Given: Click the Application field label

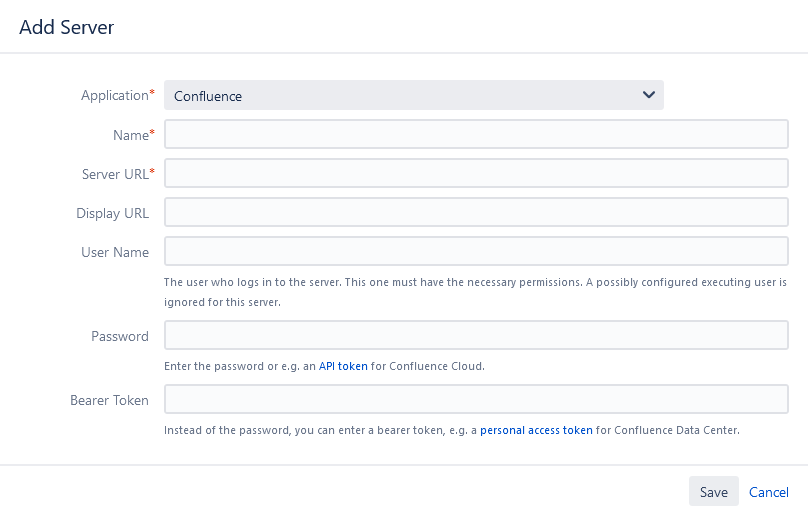Looking at the screenshot, I should click(117, 95).
